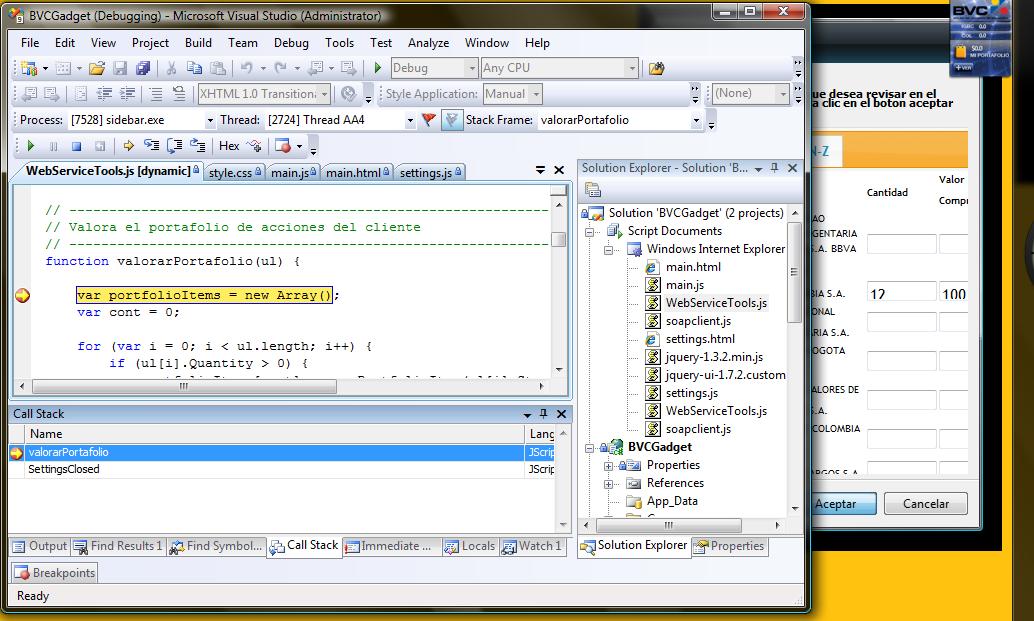Open the Build menu

[x=198, y=43]
